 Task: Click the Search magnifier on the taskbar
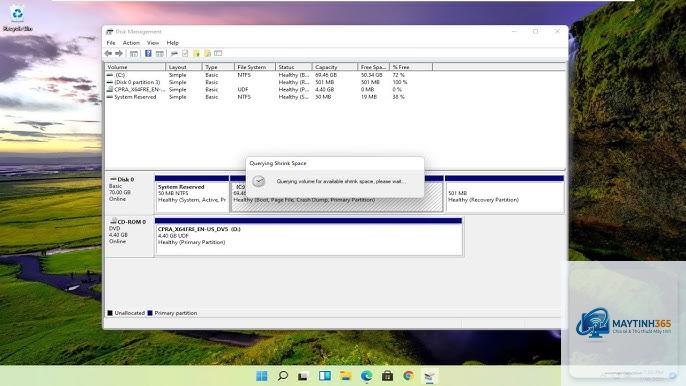point(283,375)
